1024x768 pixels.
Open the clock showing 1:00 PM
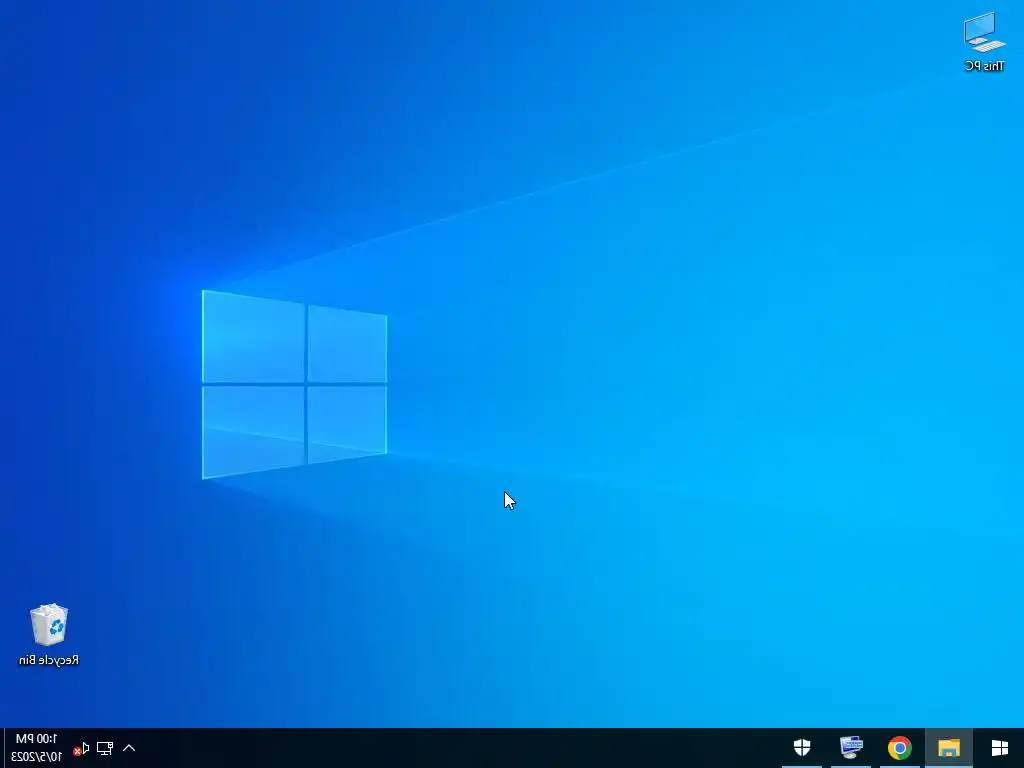37,748
